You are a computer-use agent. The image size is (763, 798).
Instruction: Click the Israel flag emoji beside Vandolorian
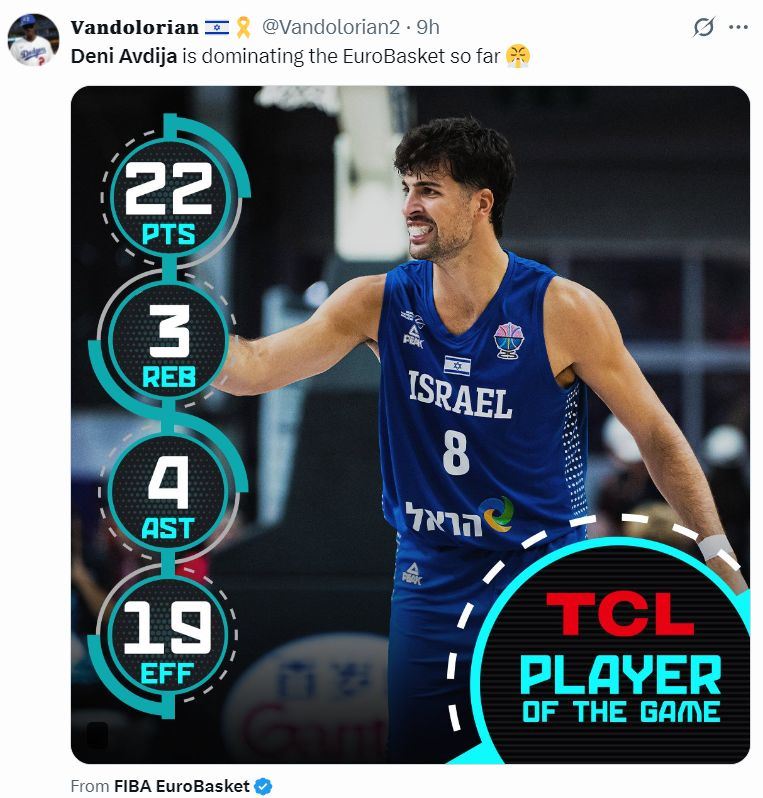pyautogui.click(x=217, y=27)
